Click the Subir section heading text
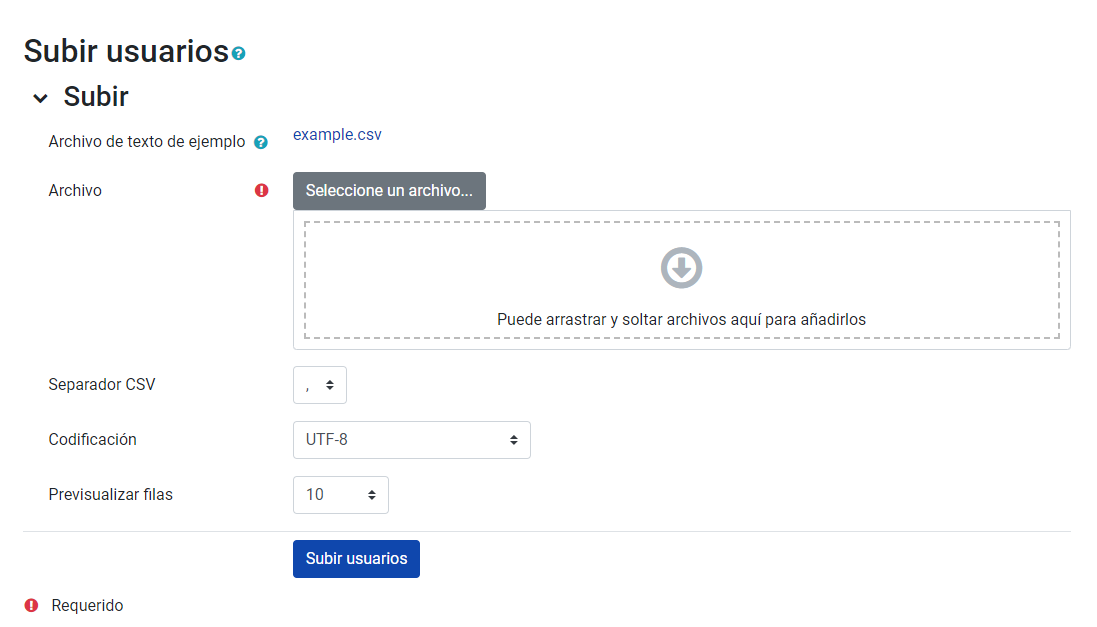The height and width of the screenshot is (627, 1097). (x=96, y=97)
